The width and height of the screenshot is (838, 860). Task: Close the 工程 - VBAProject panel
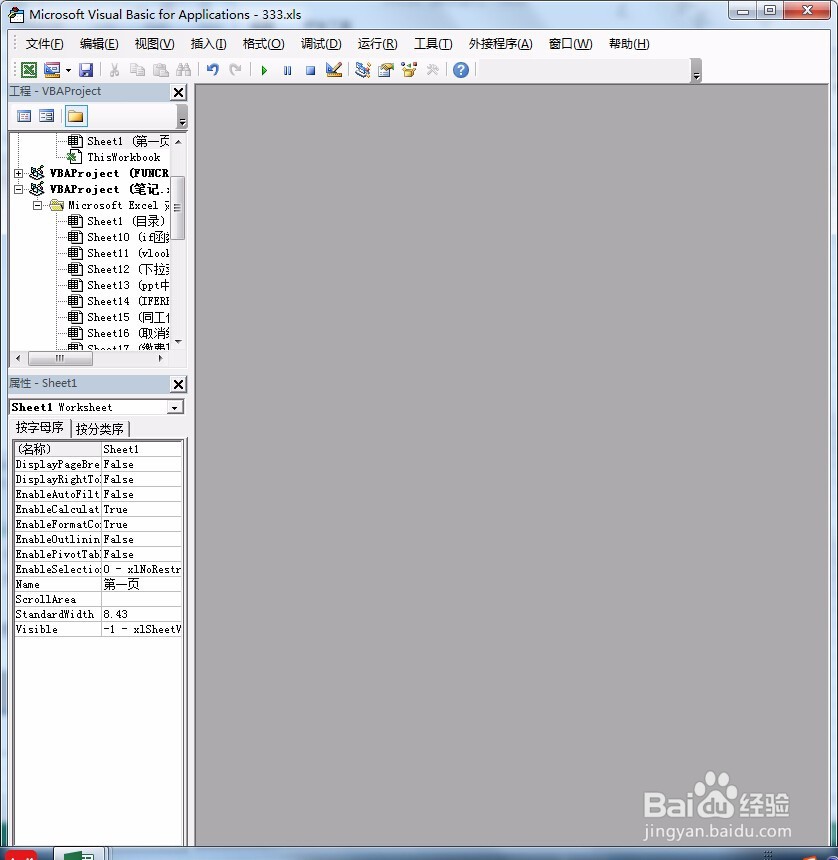pos(179,92)
